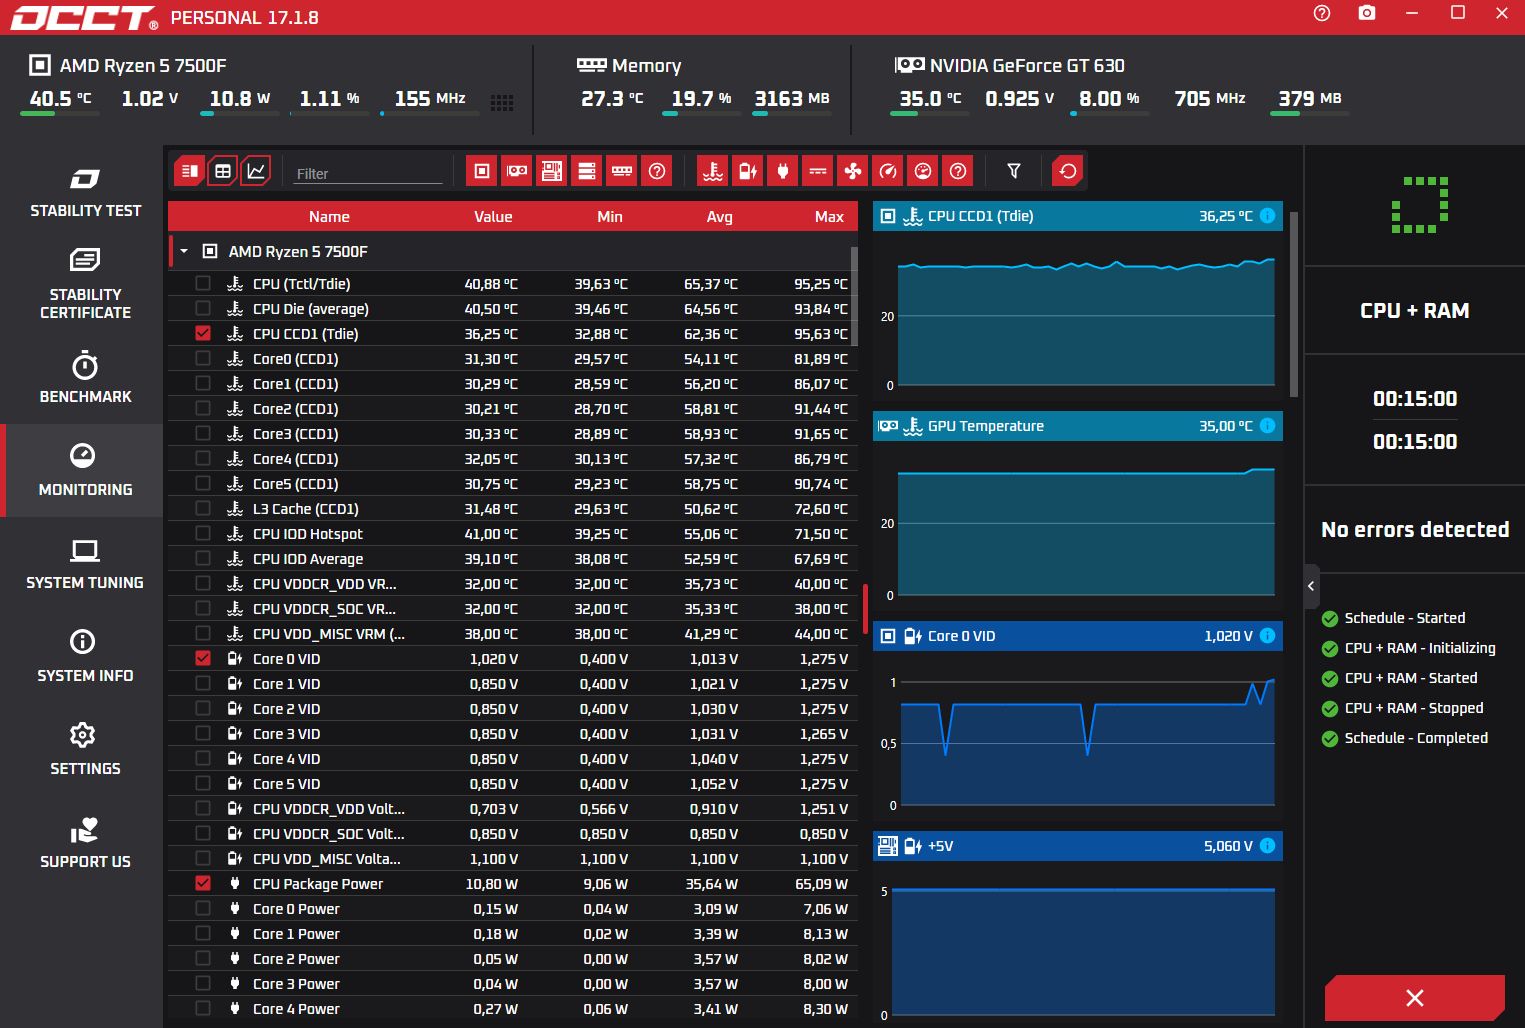The width and height of the screenshot is (1525, 1028).
Task: Switch to the graph-only view icon
Action: coord(256,171)
